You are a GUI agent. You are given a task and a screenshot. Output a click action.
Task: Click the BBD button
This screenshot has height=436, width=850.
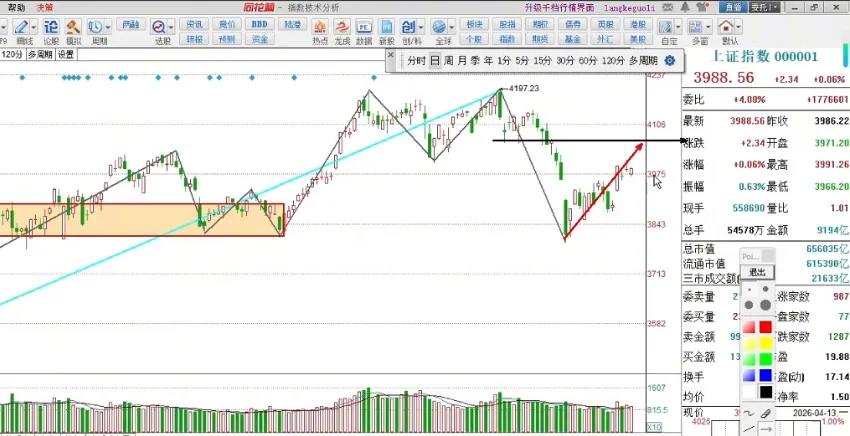point(259,24)
